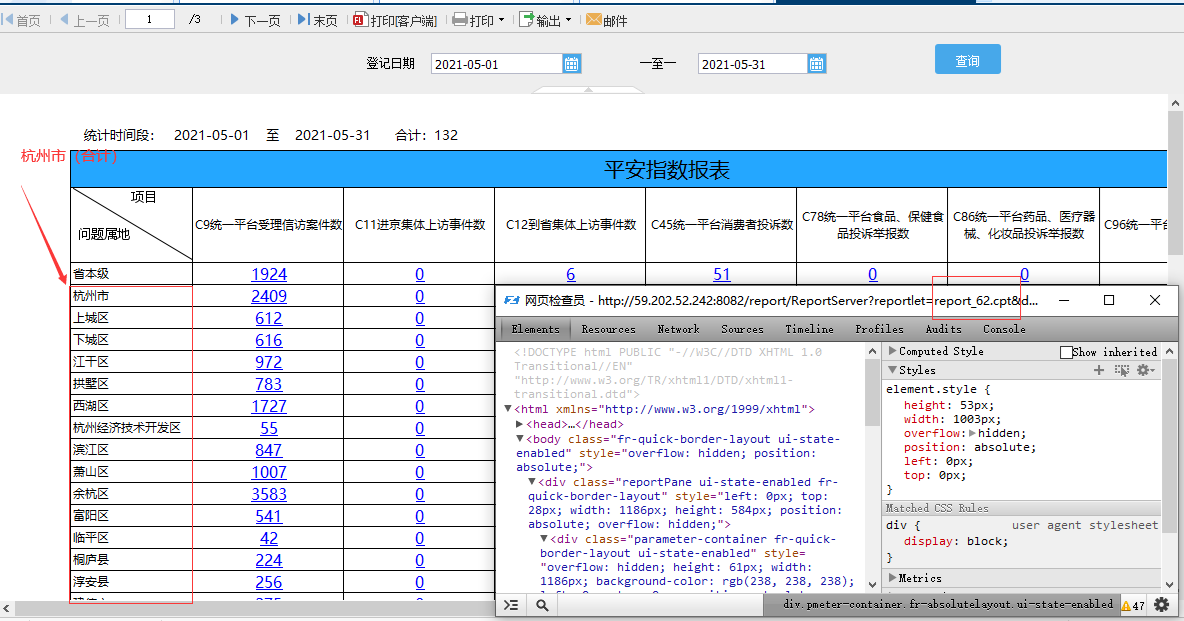Click the end date field 2021-05-31

753,64
